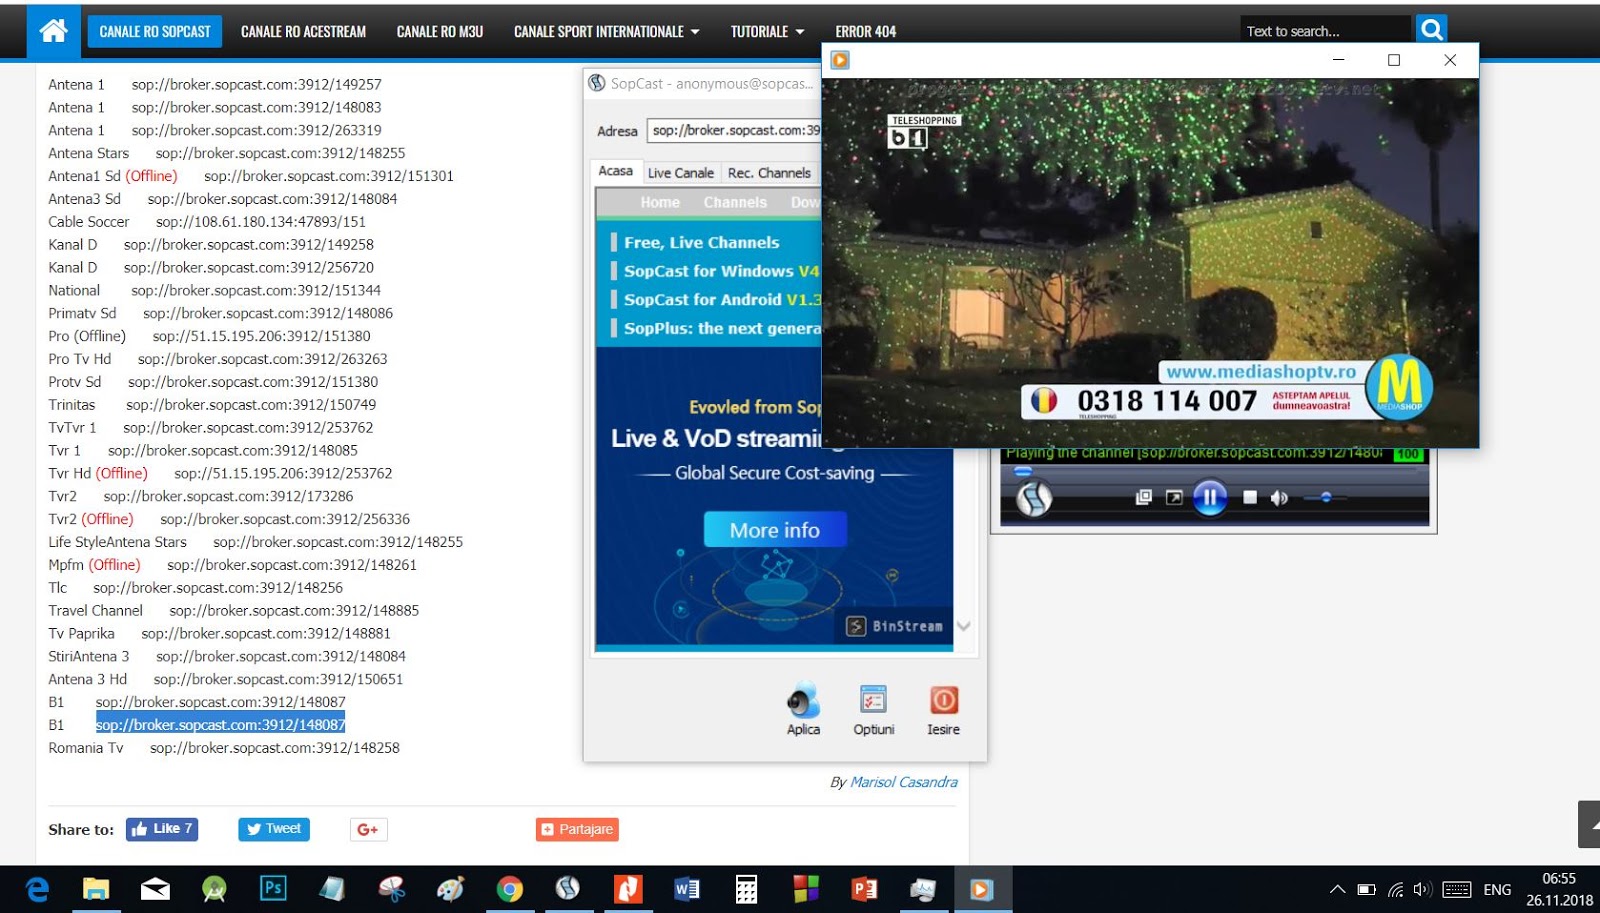Click the BinStream badge in SopCast banner
1600x913 pixels.
895,626
